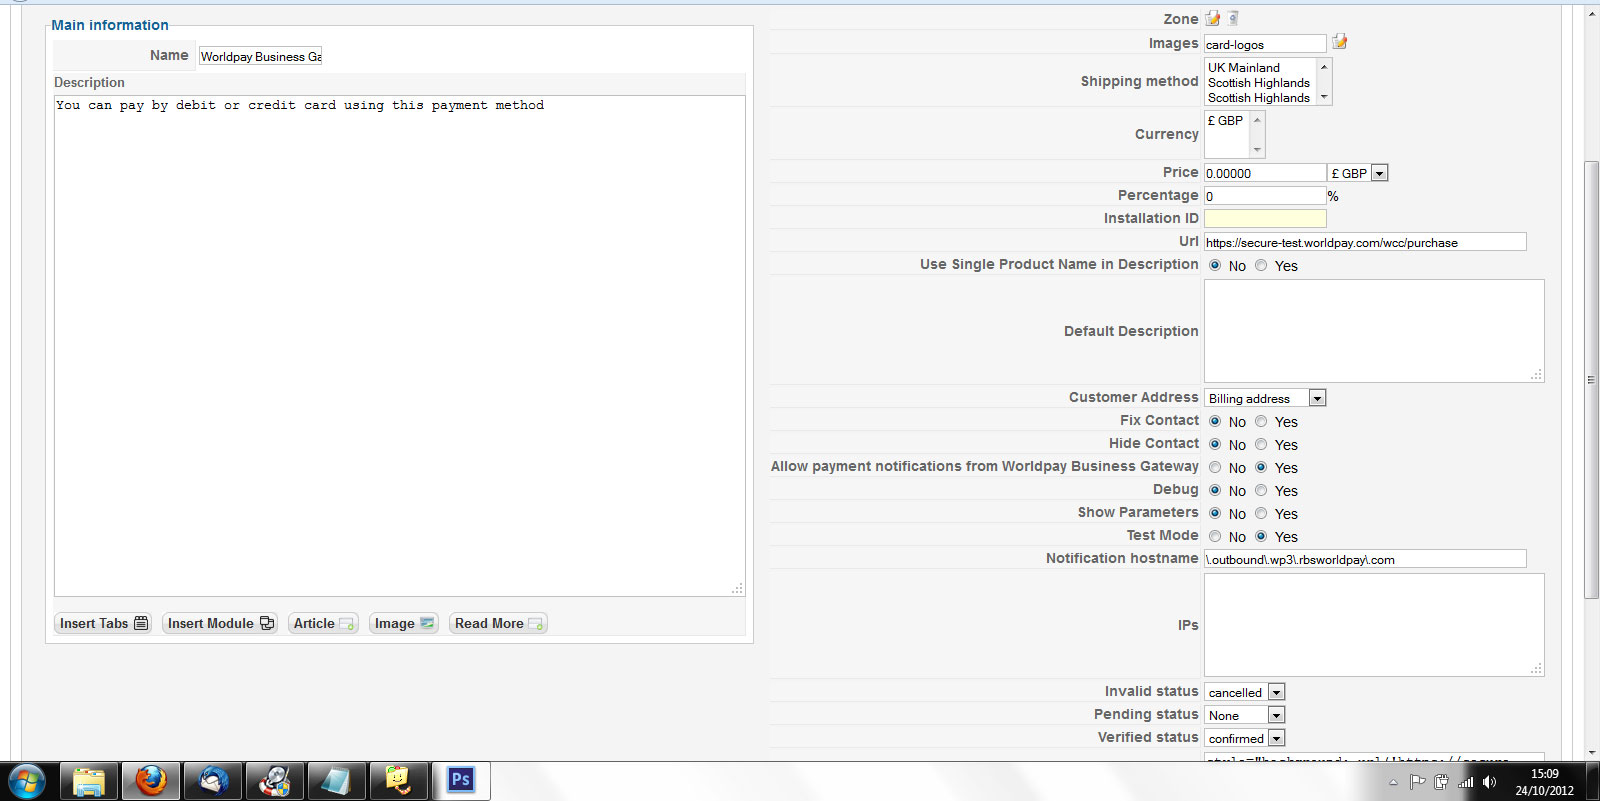
Task: Open the notepad taskbar icon
Action: [x=337, y=781]
